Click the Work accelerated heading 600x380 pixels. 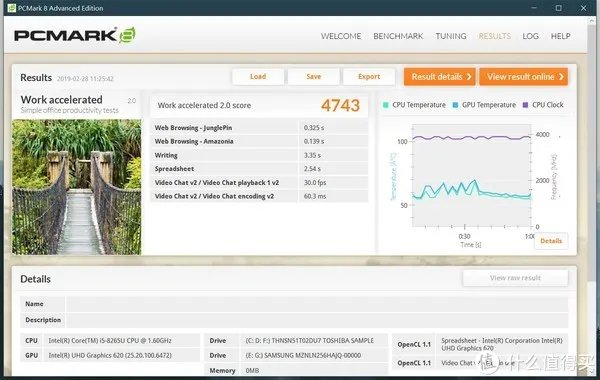coord(62,99)
